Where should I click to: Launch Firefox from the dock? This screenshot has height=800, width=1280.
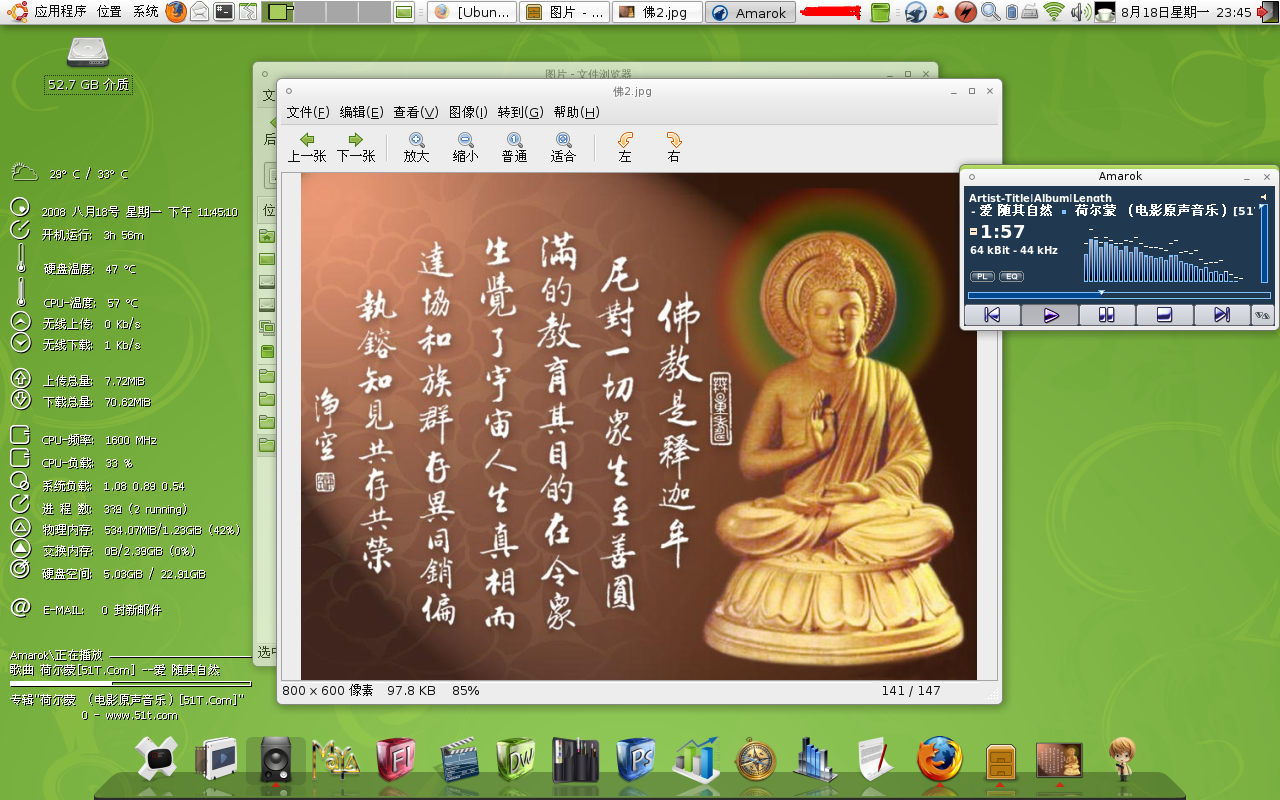(x=940, y=759)
